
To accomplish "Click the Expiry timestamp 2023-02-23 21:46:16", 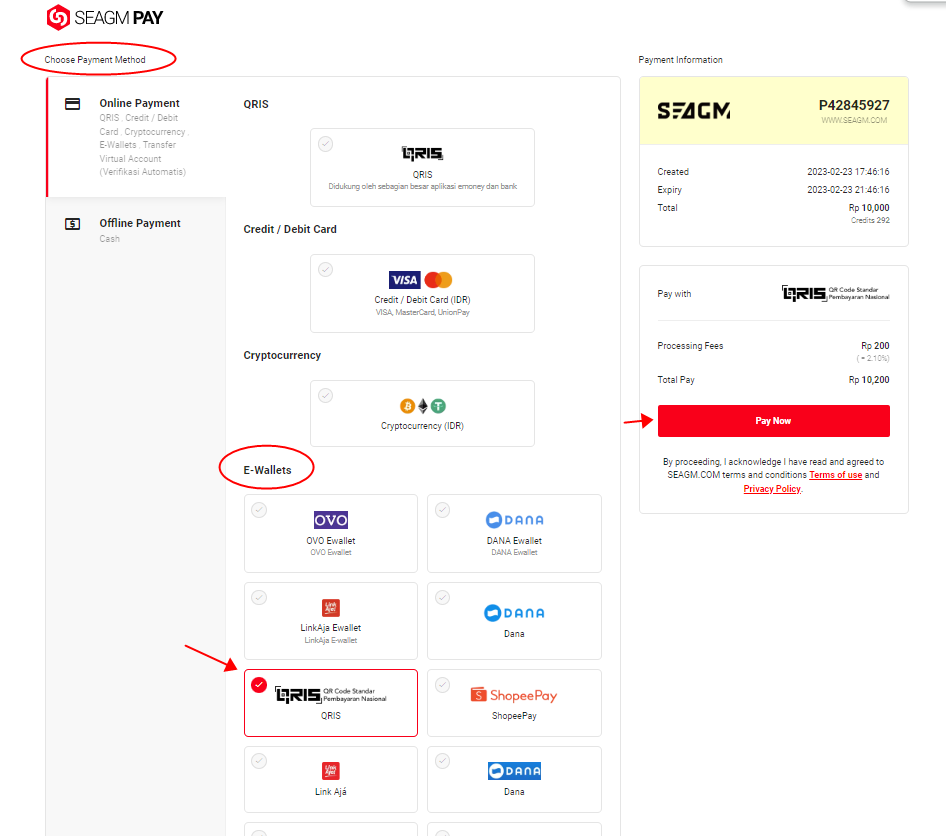I will click(x=848, y=190).
